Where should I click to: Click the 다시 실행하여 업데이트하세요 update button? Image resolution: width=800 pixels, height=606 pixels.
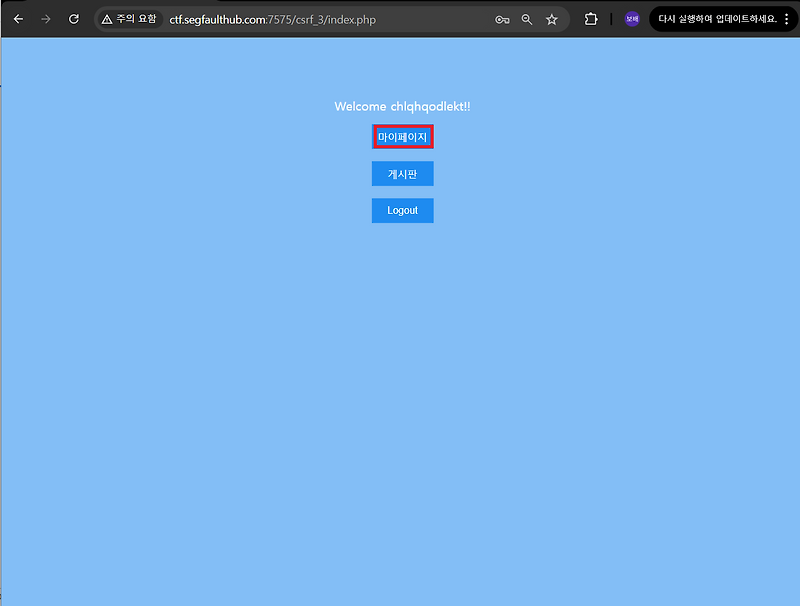pyautogui.click(x=714, y=18)
